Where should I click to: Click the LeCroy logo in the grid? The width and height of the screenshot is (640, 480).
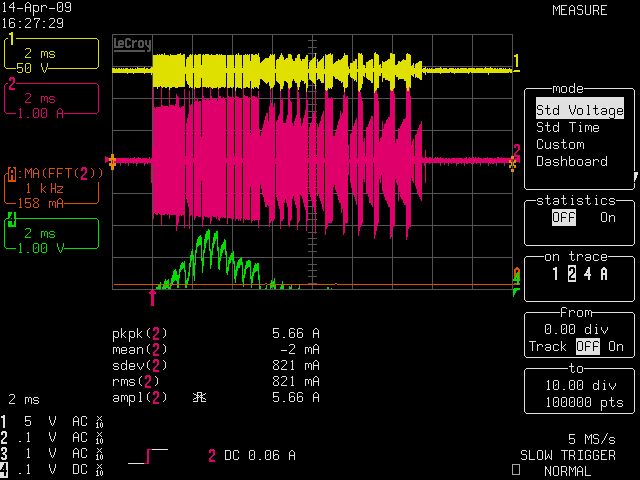[x=132, y=43]
